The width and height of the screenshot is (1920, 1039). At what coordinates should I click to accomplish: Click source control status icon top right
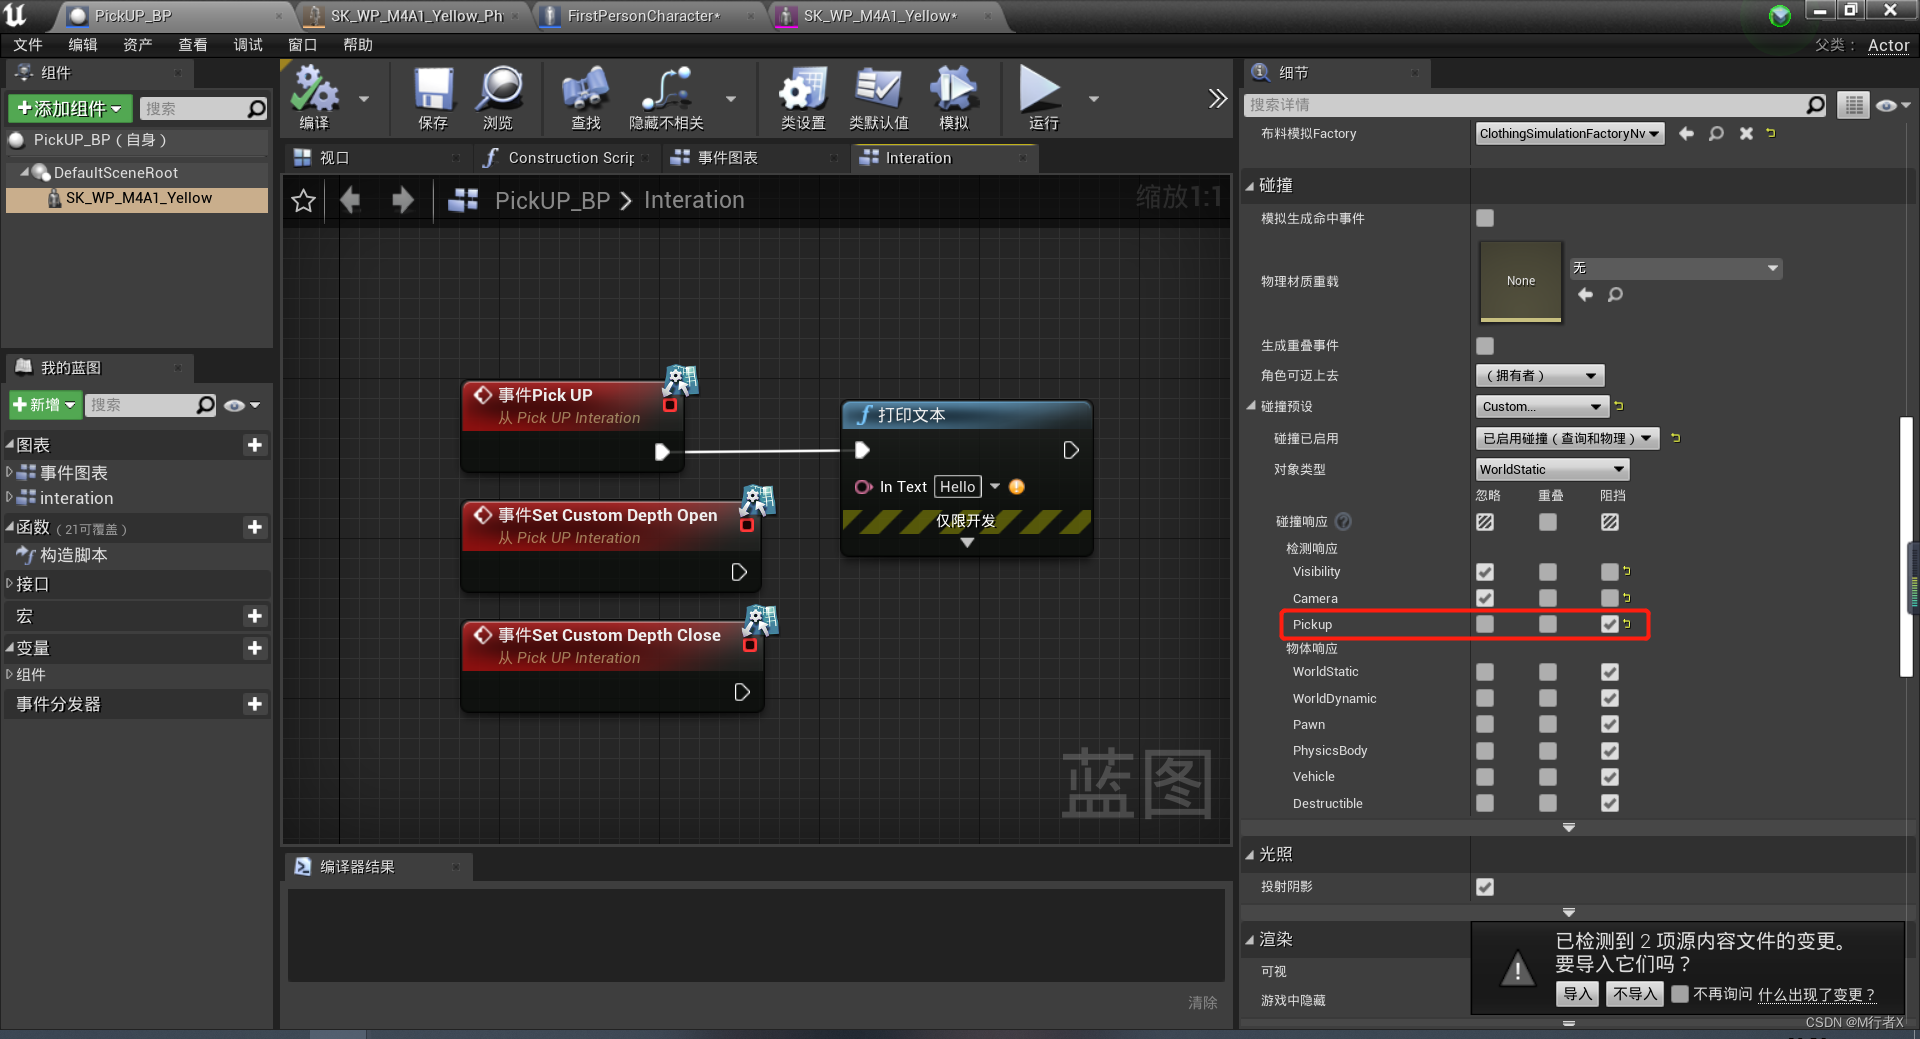point(1780,15)
